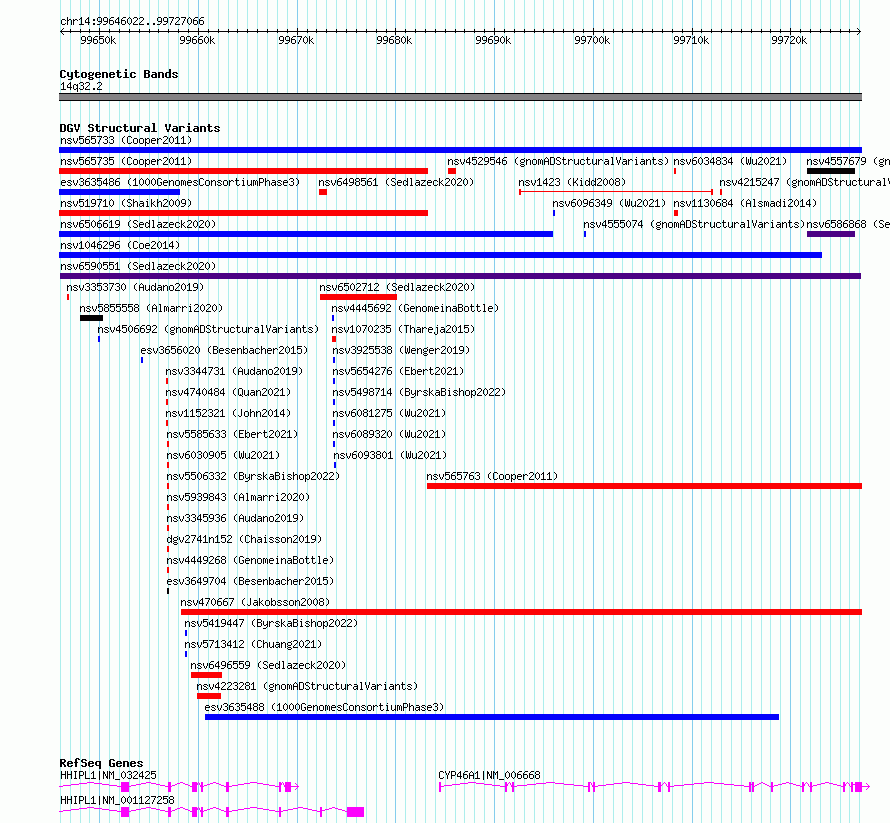Select nsv4445692 (GenomeinaBottle) label

tap(415, 308)
